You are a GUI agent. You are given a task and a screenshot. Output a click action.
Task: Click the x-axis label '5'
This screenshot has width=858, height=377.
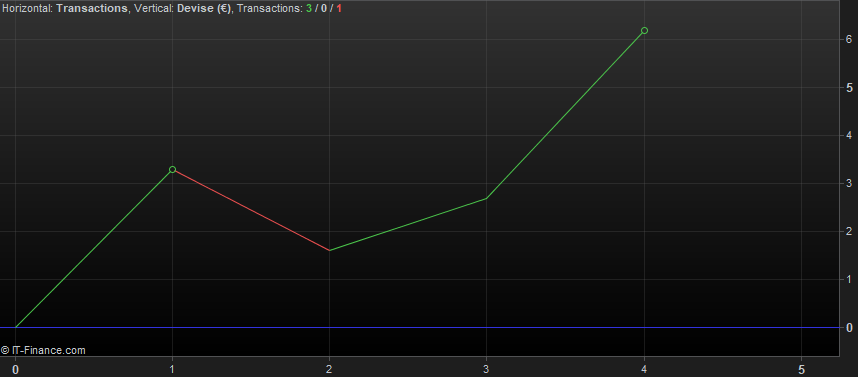click(801, 369)
